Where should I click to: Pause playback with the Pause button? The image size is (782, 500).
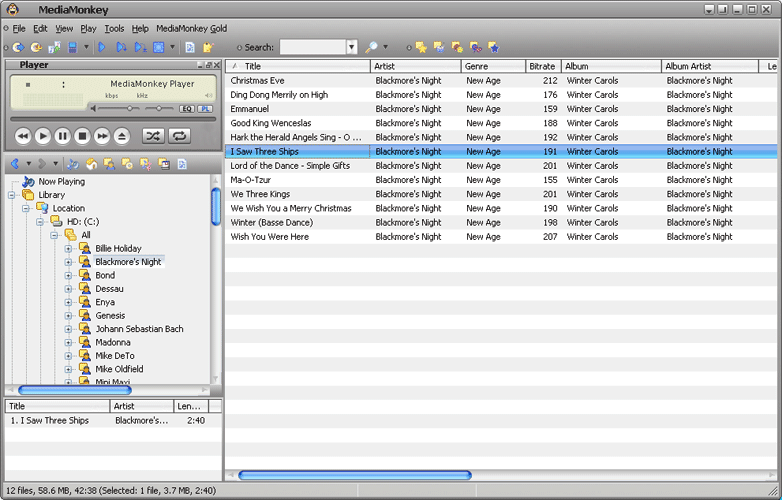click(62, 136)
